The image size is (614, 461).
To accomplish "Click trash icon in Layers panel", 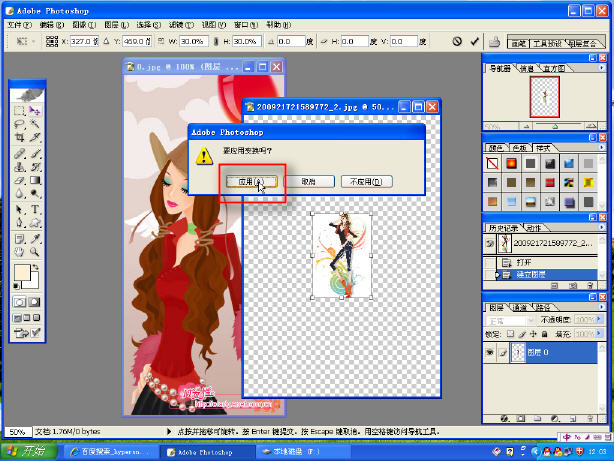I will point(590,419).
